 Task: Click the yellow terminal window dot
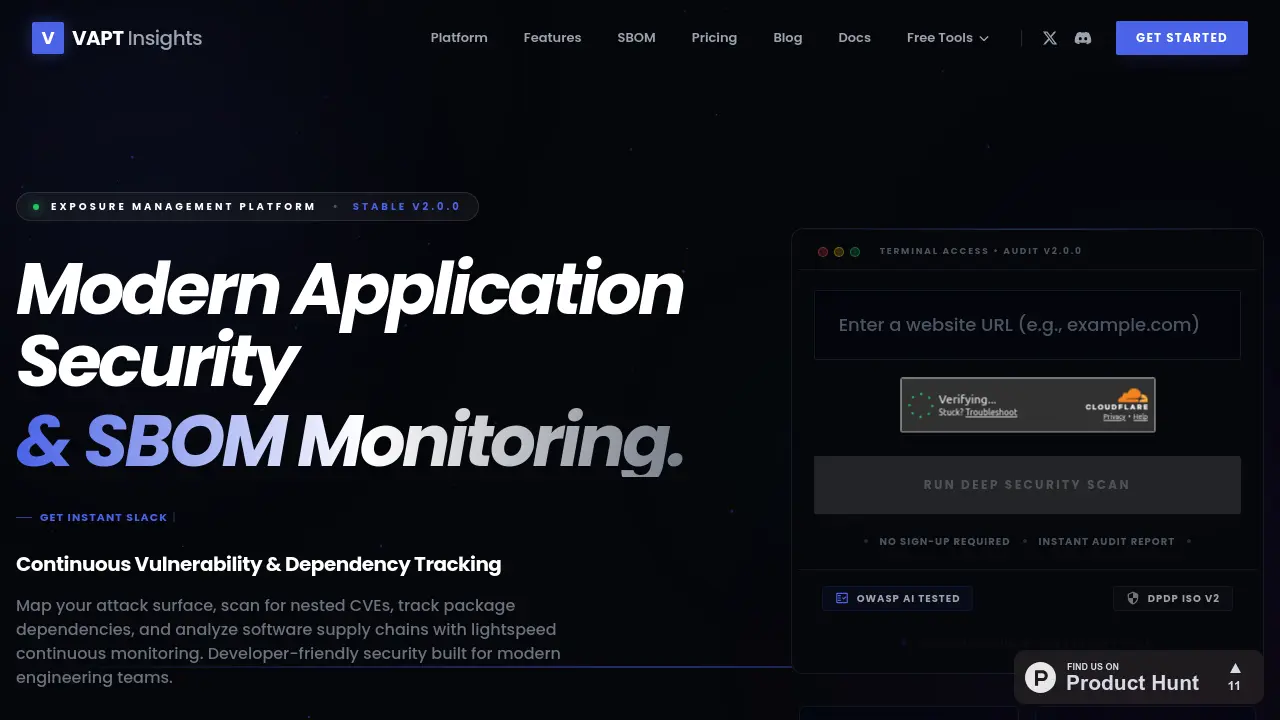coord(839,251)
